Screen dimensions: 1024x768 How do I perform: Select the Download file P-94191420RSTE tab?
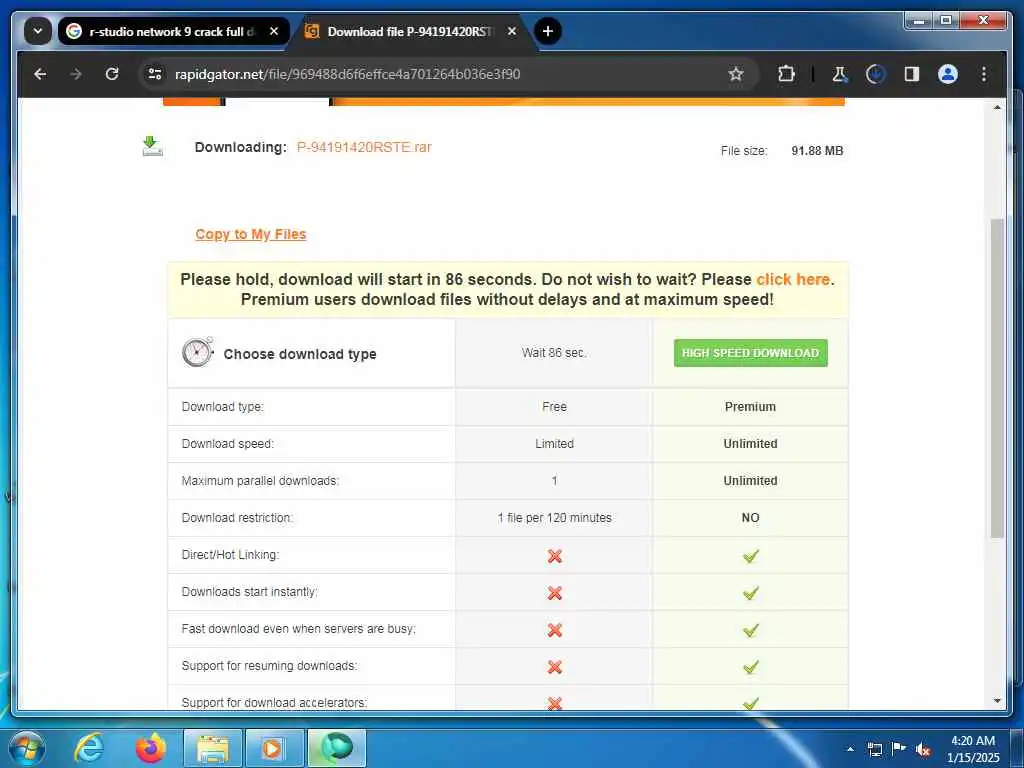coord(411,31)
